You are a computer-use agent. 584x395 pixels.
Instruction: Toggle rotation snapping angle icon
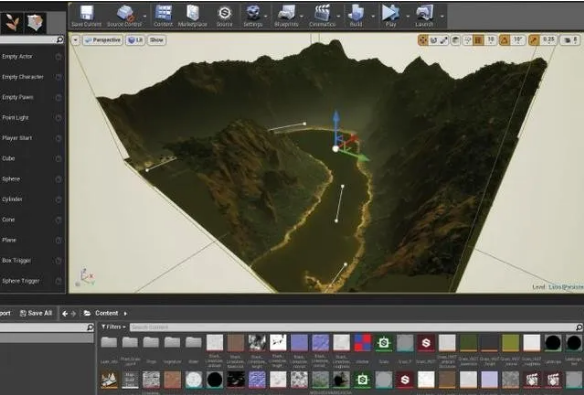point(505,40)
